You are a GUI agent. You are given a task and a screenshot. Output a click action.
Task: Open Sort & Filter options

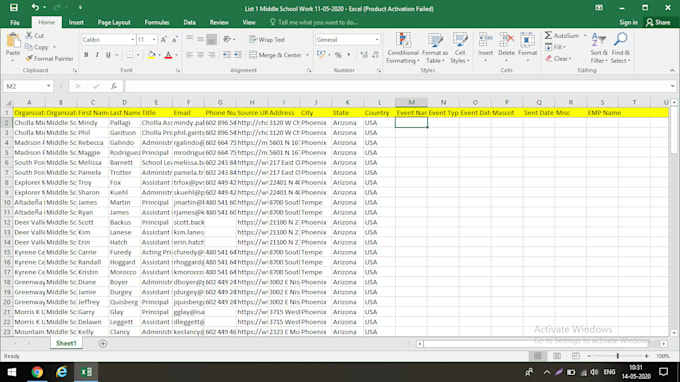599,48
